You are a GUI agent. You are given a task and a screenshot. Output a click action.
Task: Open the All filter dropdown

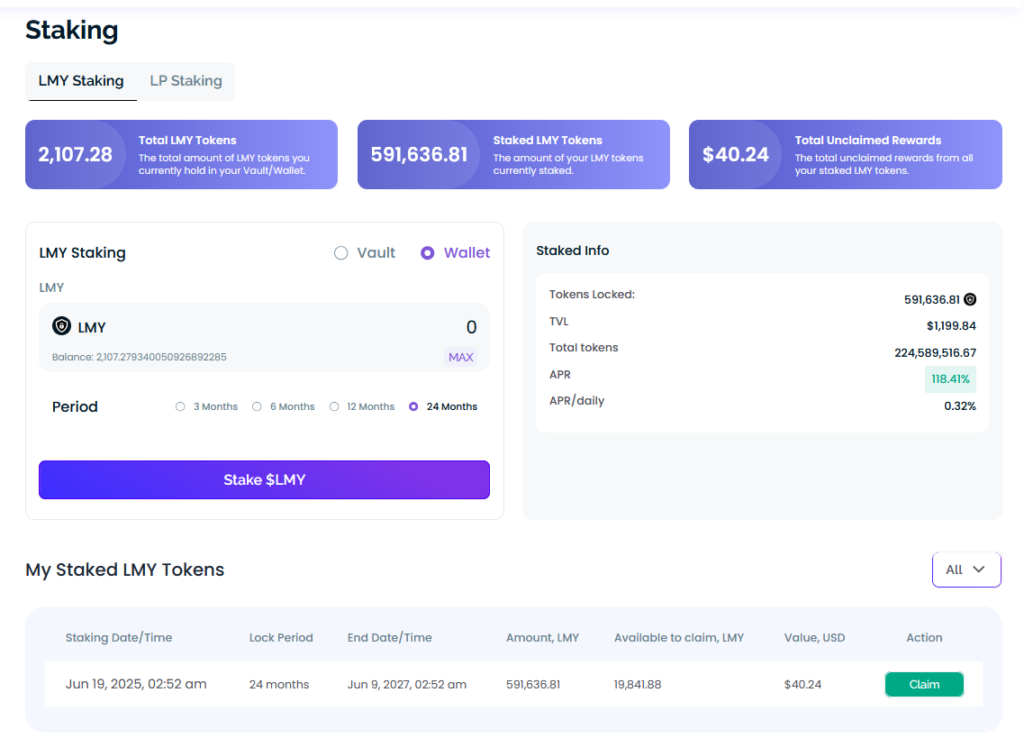tap(966, 569)
